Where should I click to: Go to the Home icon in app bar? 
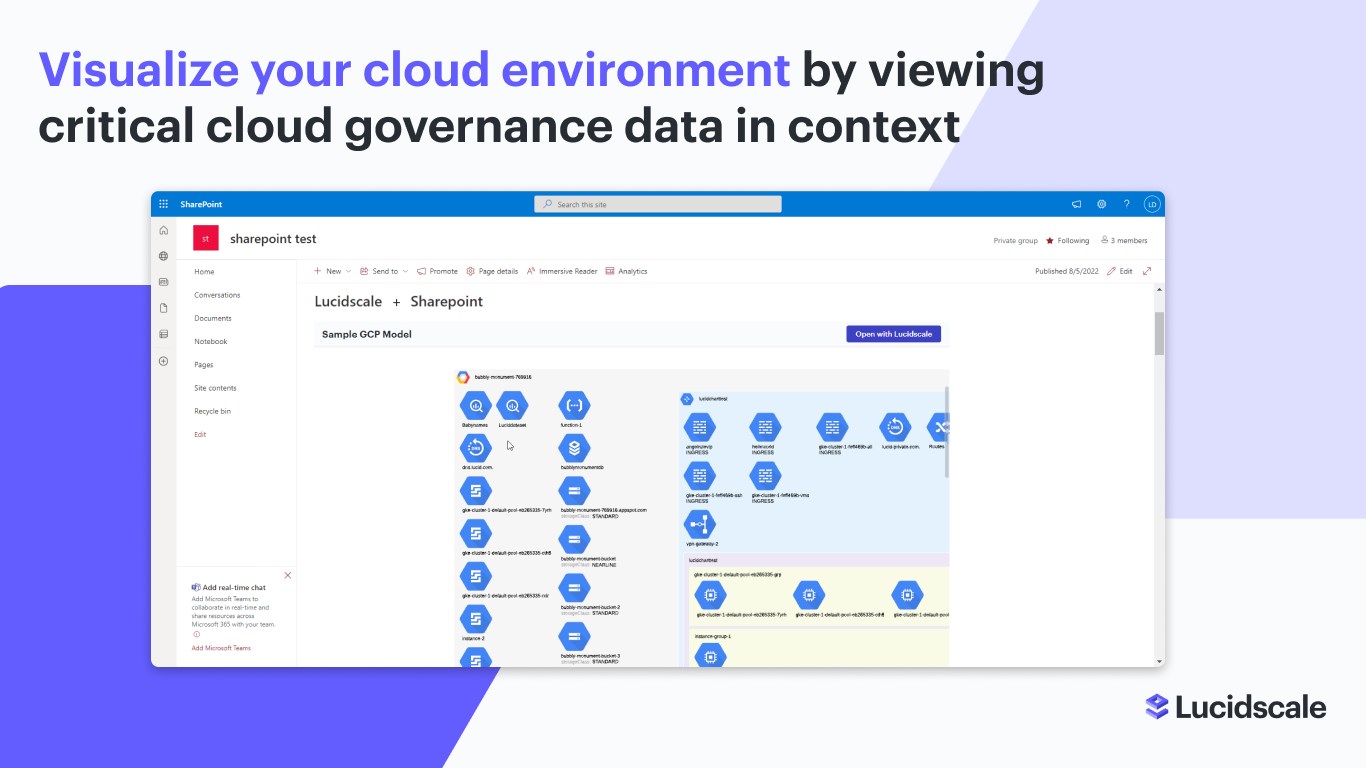(164, 230)
